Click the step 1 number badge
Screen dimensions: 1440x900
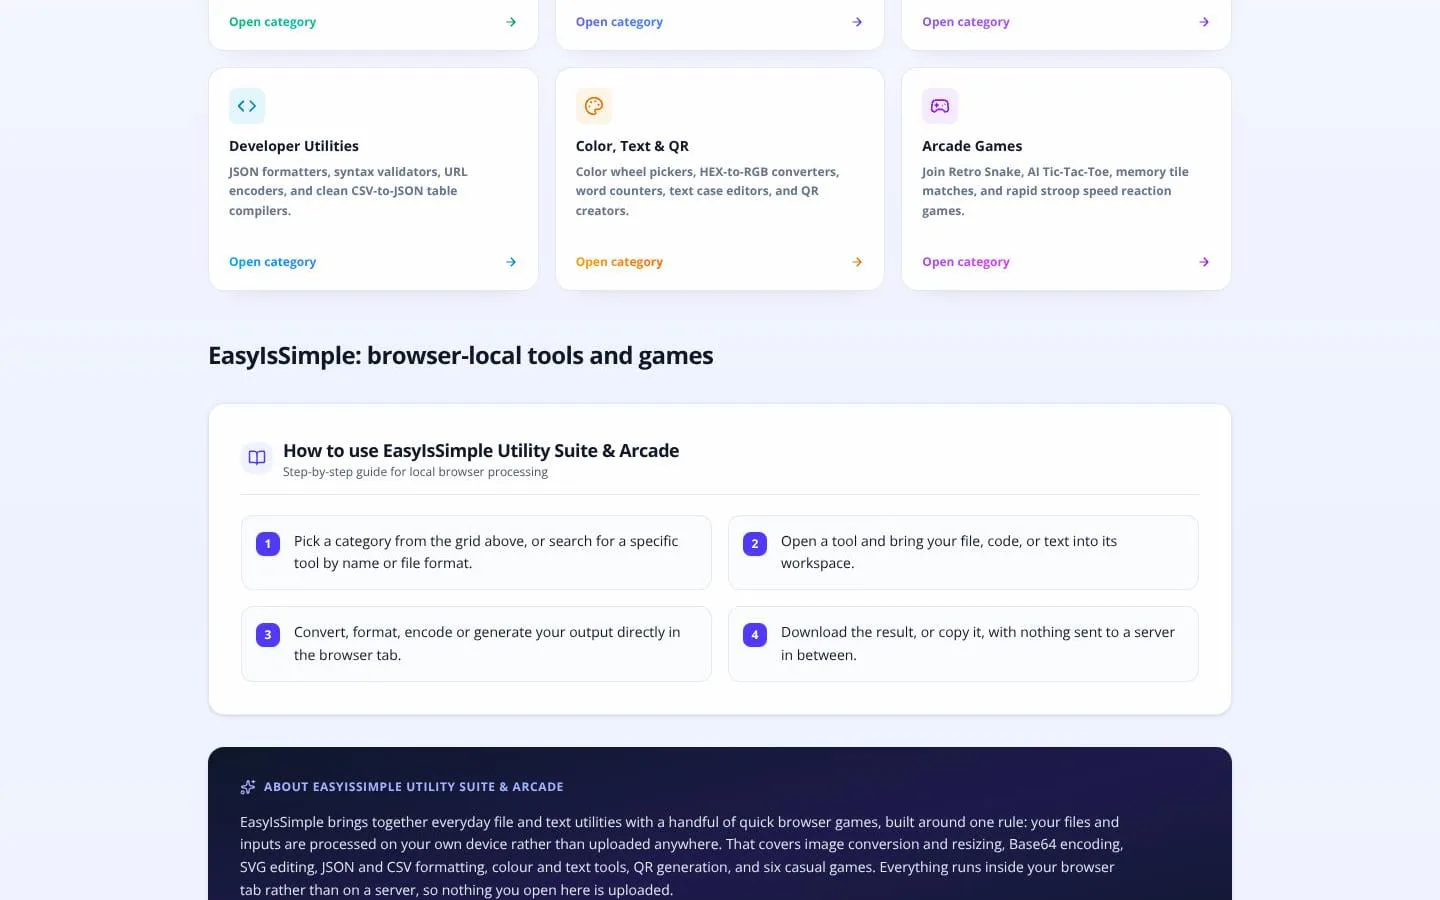[x=268, y=544]
